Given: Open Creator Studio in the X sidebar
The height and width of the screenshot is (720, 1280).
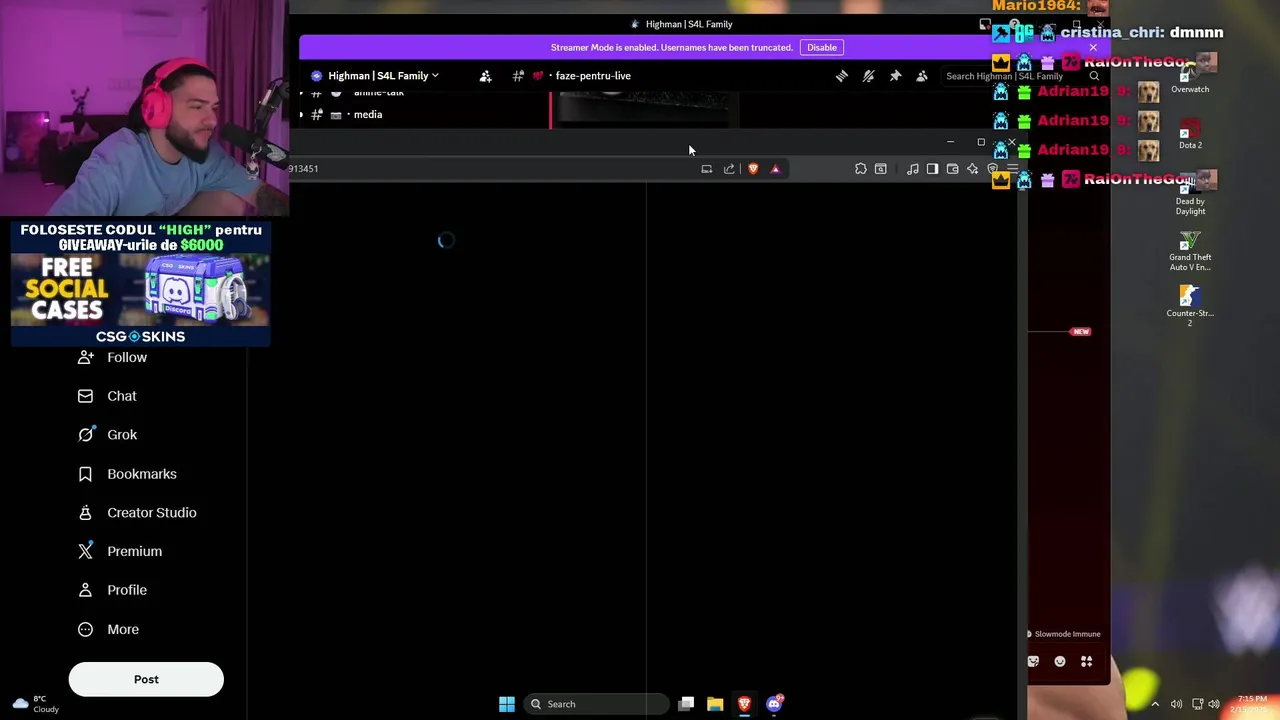Looking at the screenshot, I should coord(137,513).
